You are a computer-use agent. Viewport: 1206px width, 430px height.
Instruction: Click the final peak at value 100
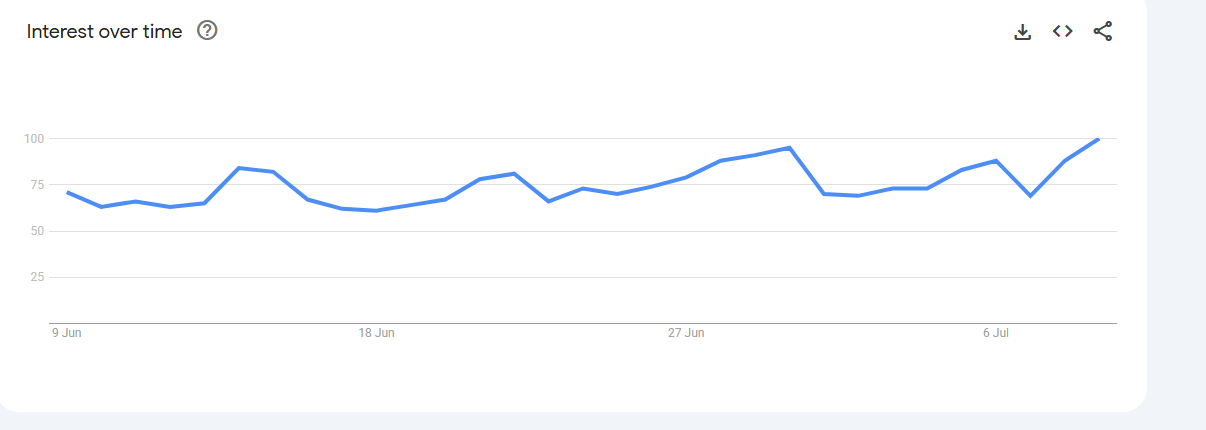pyautogui.click(x=1099, y=139)
